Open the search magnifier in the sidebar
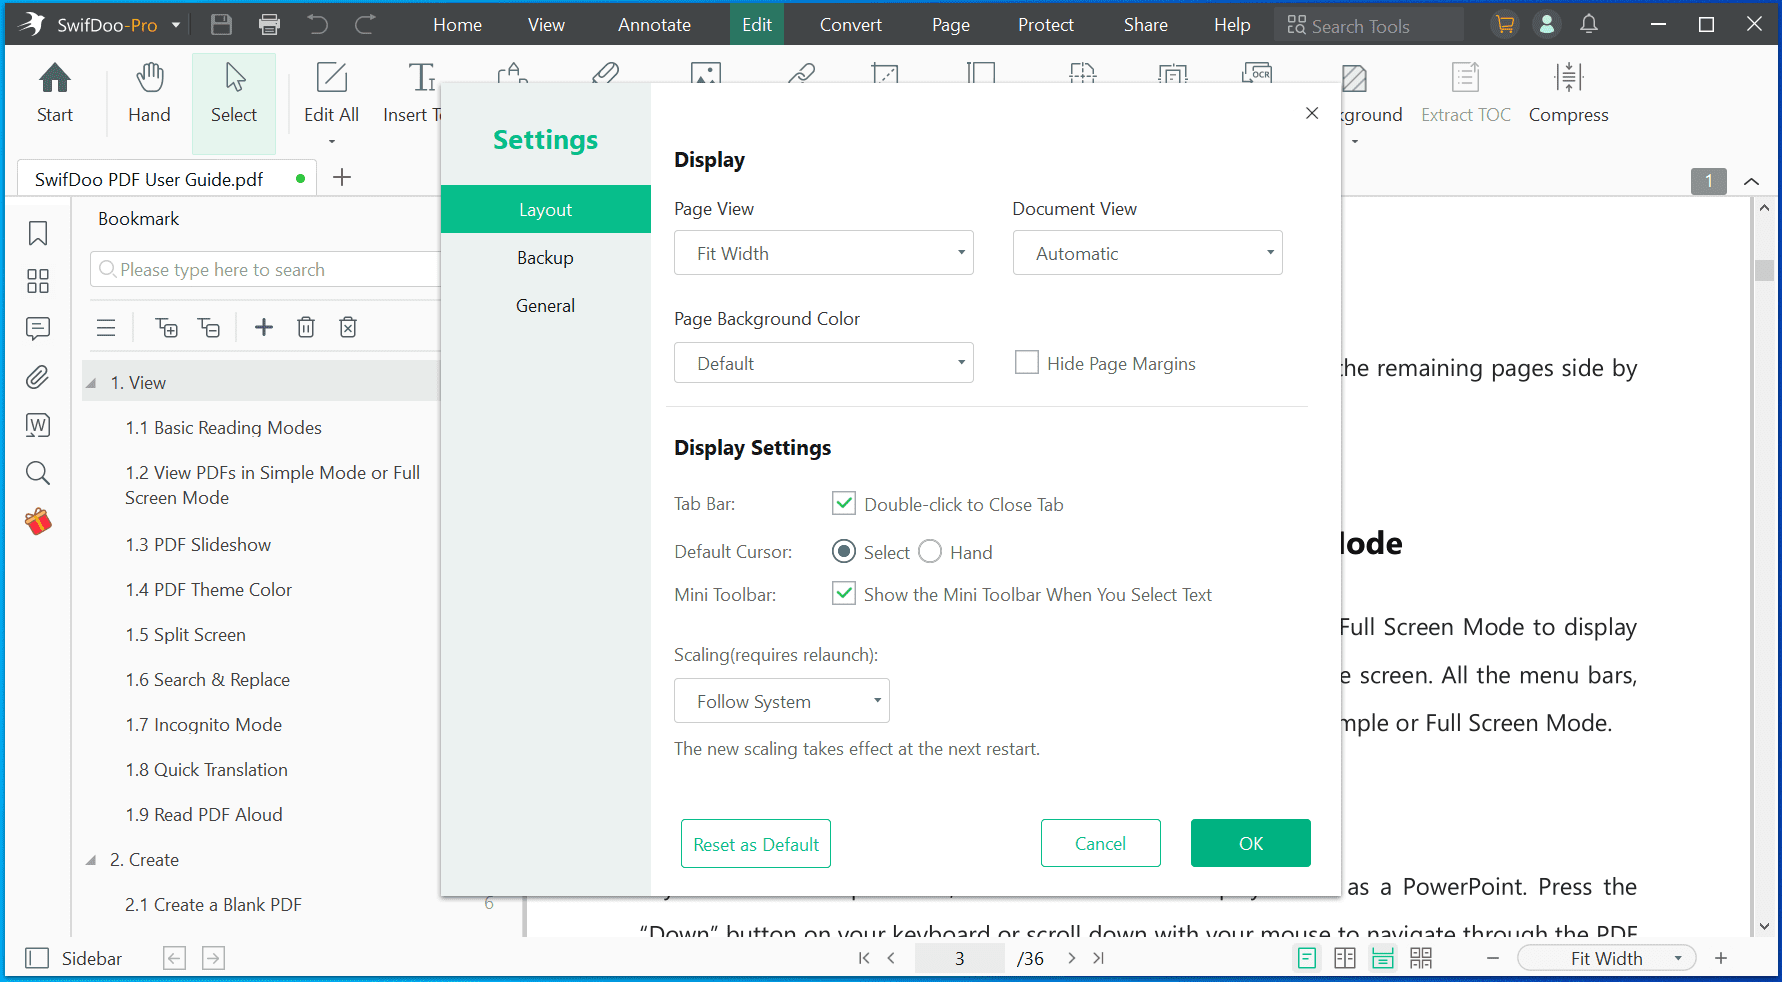This screenshot has width=1782, height=982. coord(38,473)
